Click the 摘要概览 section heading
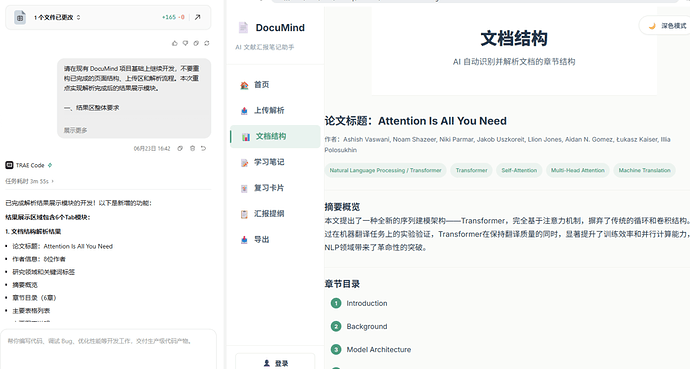 342,207
